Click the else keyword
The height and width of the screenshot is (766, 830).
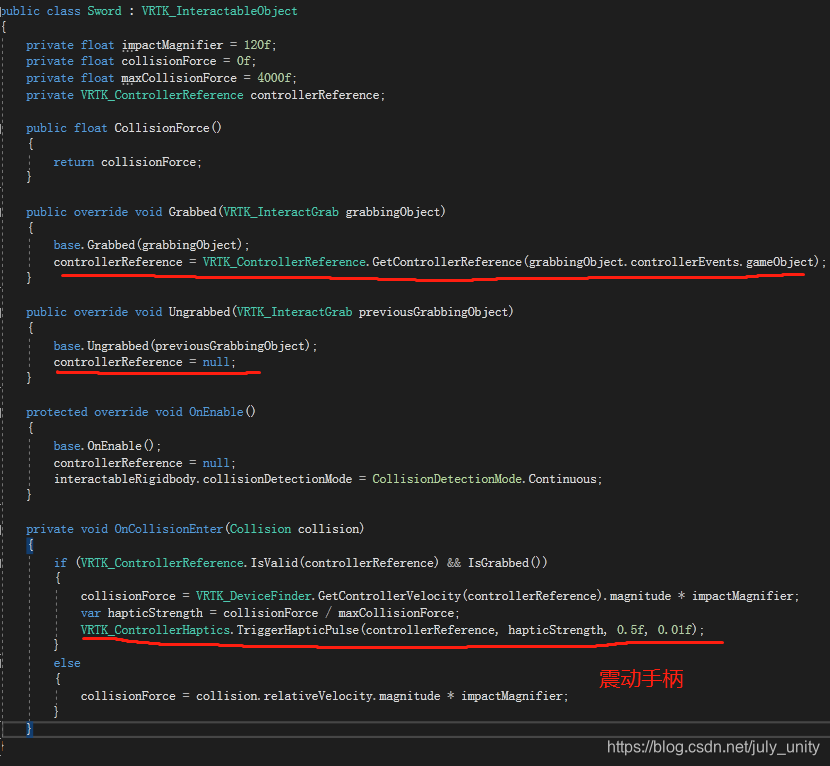(67, 663)
